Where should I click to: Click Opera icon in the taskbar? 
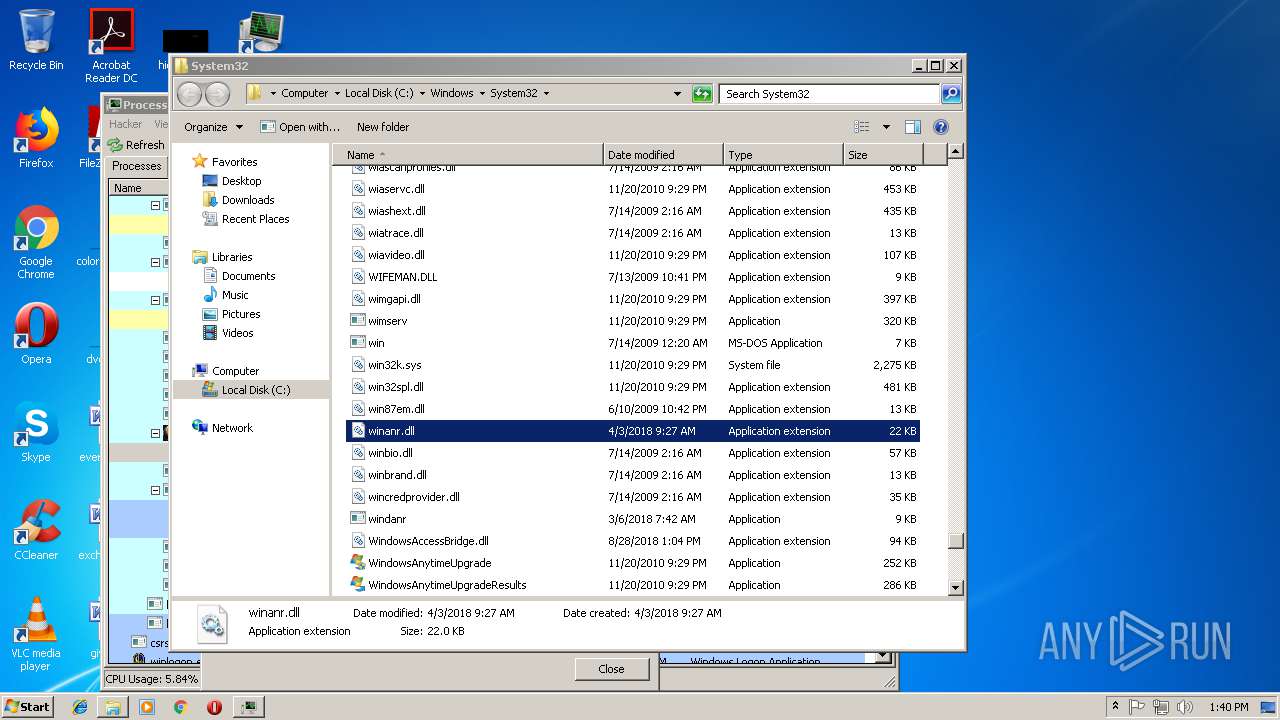[214, 707]
